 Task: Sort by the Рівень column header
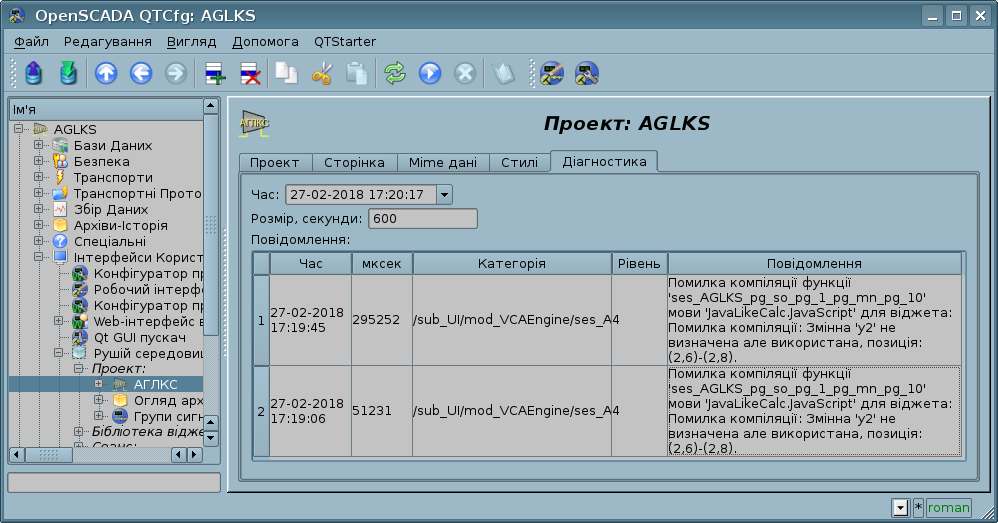639,263
